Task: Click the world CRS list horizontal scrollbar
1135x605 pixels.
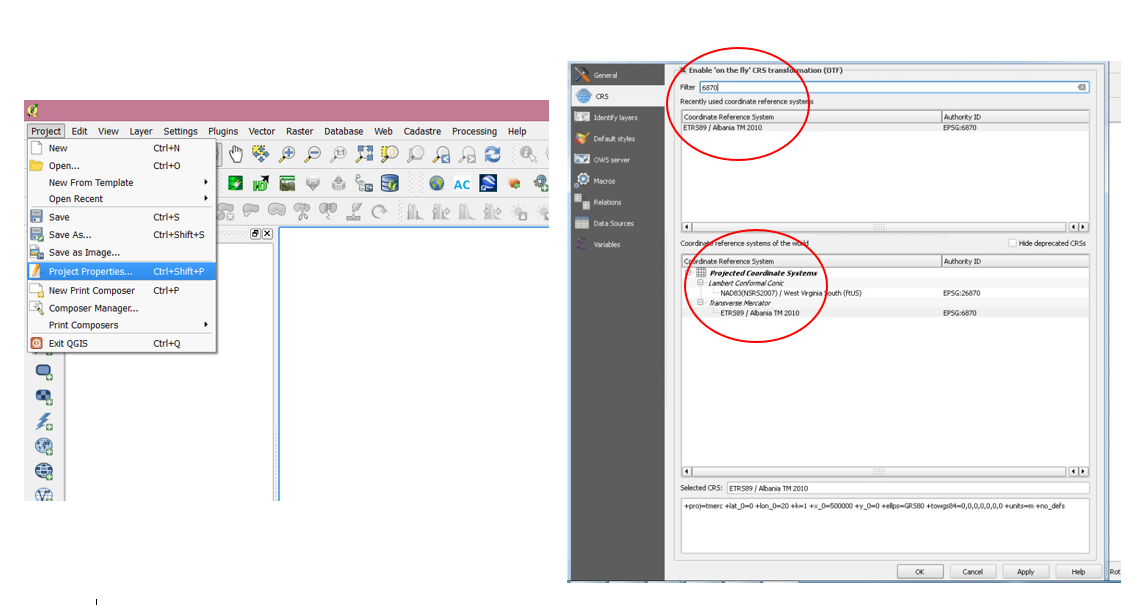Action: tap(885, 471)
